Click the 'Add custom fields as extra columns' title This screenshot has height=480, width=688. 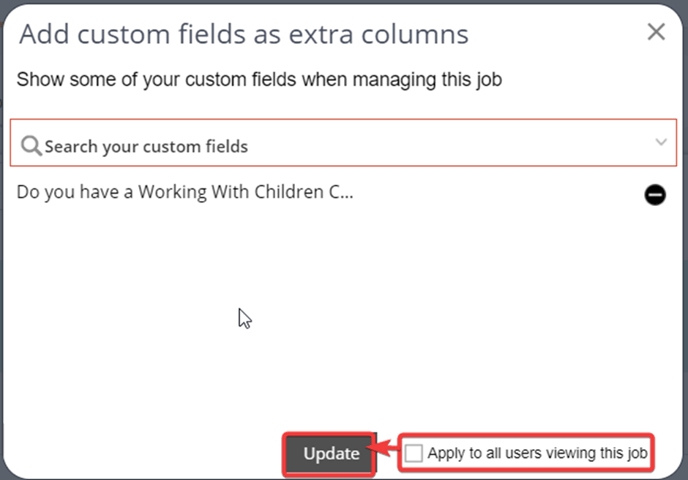244,34
